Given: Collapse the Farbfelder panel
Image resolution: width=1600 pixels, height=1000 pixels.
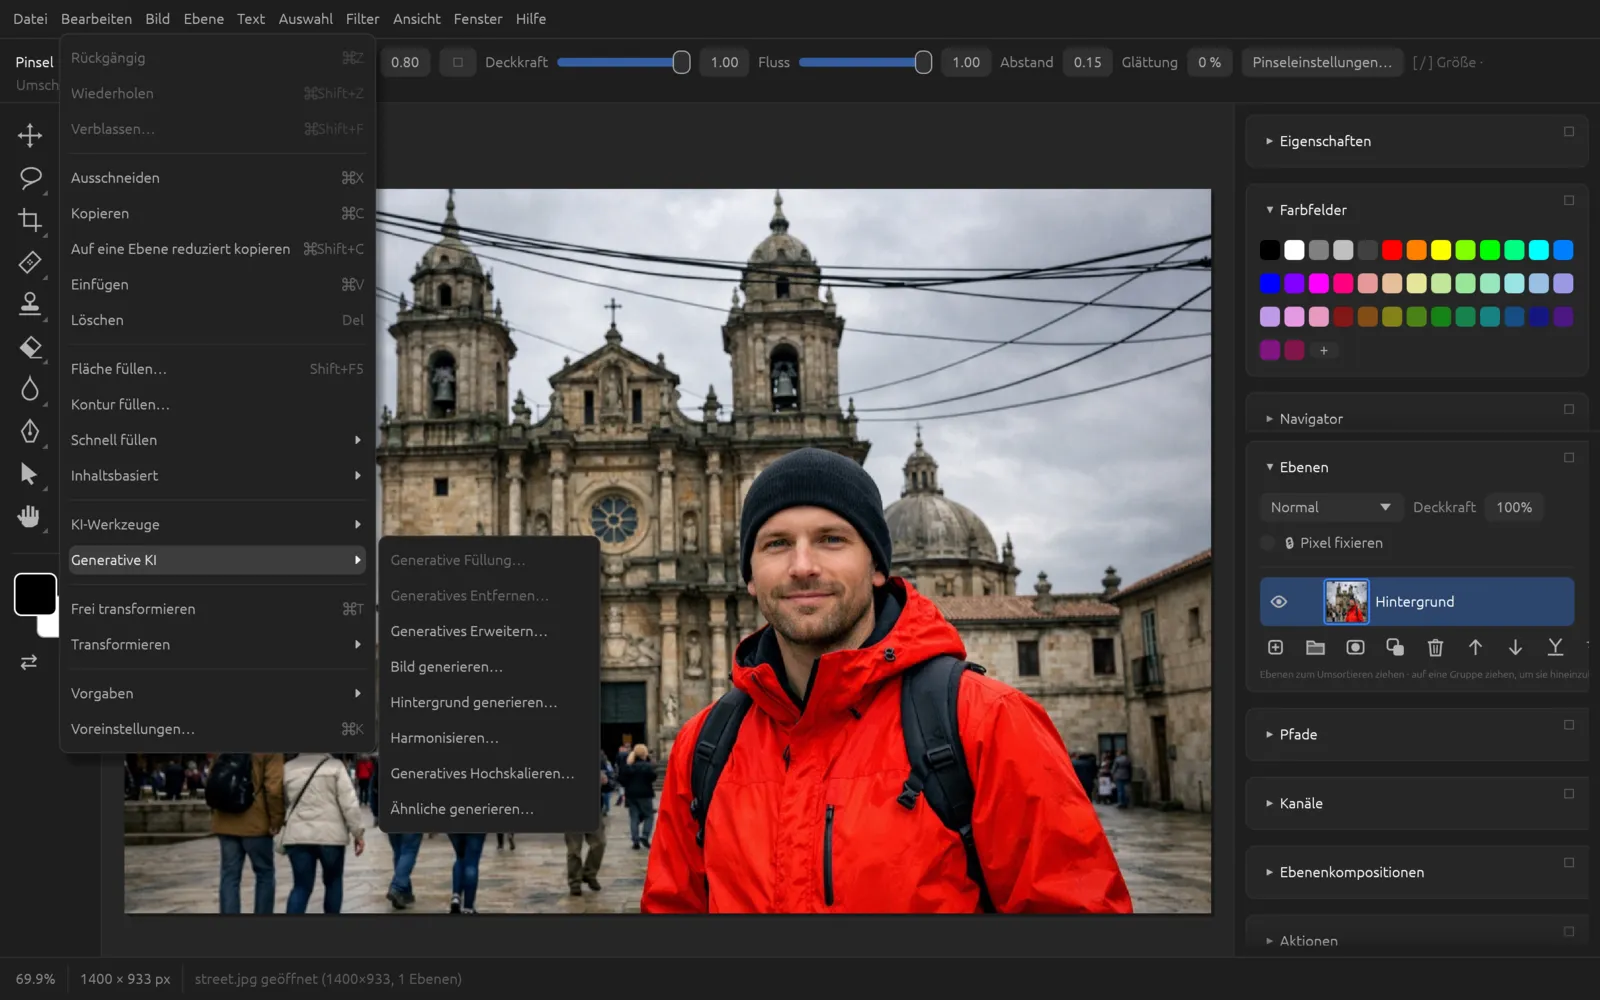Looking at the screenshot, I should 1269,210.
